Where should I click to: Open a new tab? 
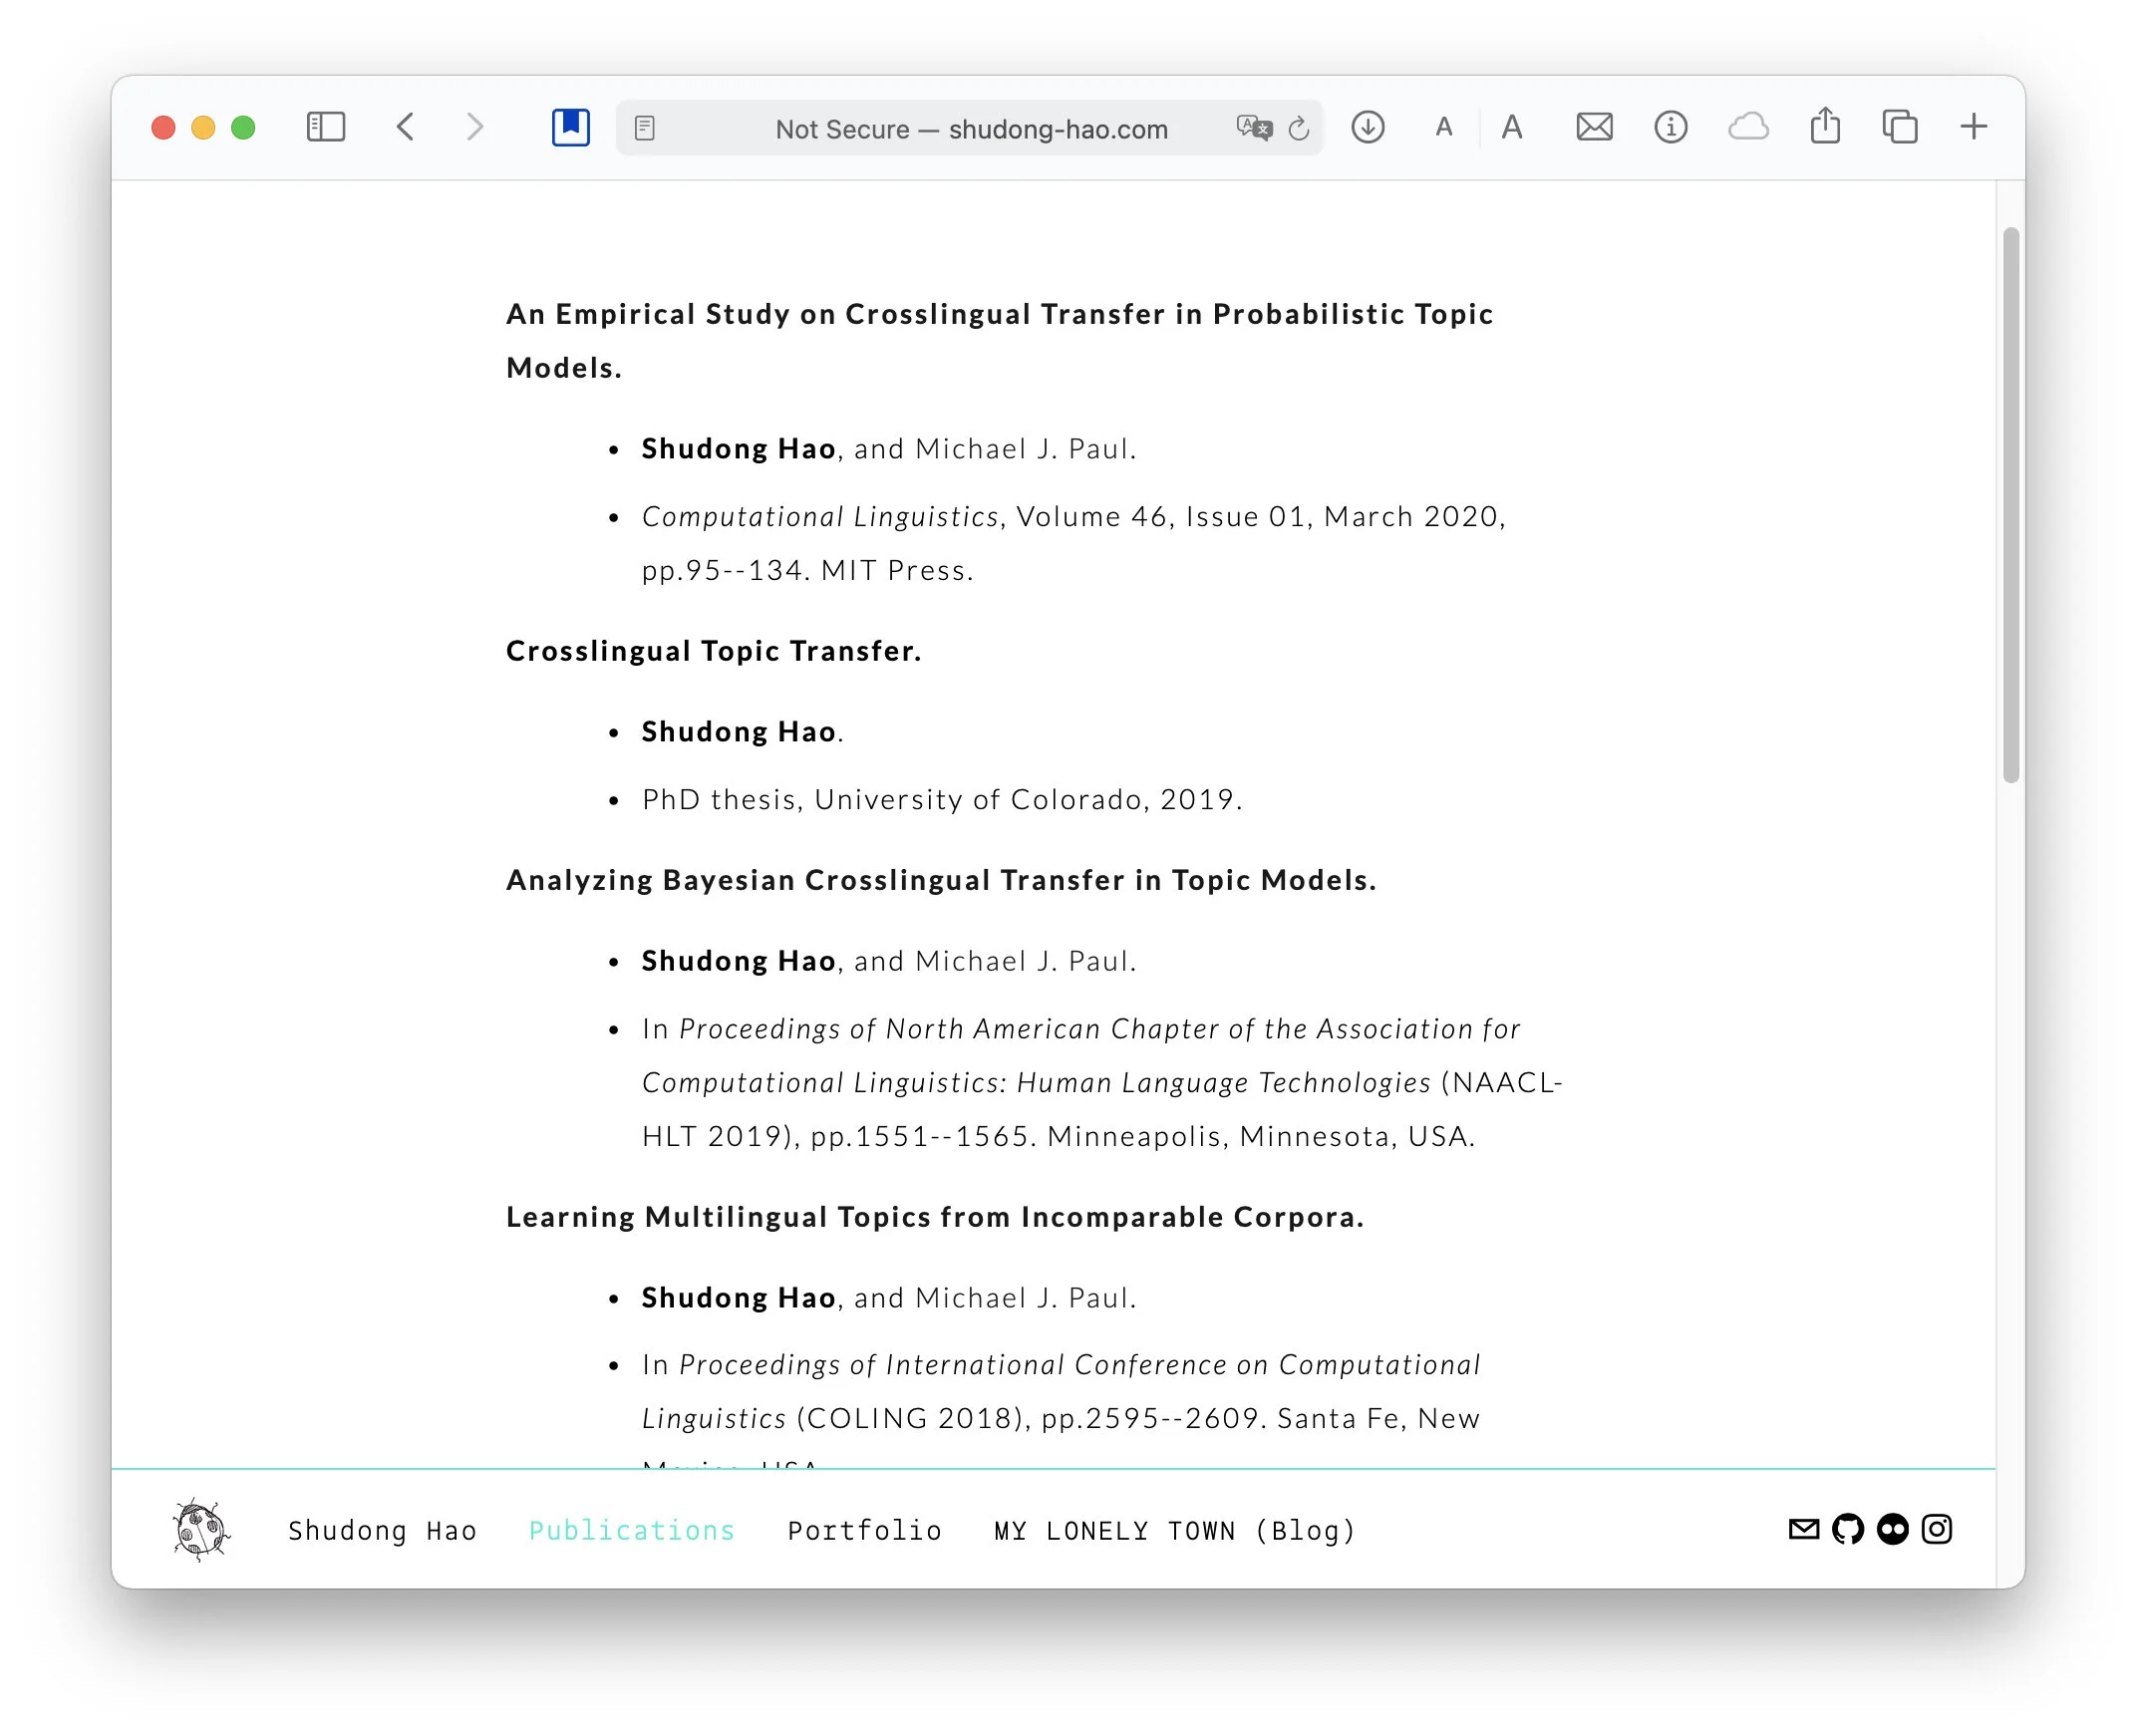coord(1973,127)
